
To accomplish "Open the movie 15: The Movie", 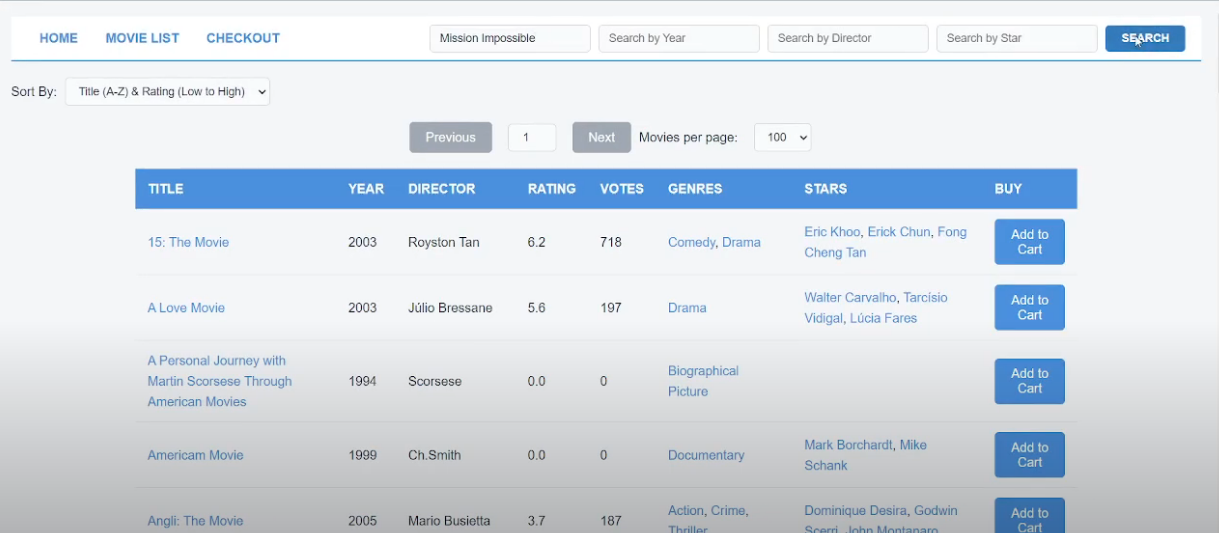I will pyautogui.click(x=188, y=242).
